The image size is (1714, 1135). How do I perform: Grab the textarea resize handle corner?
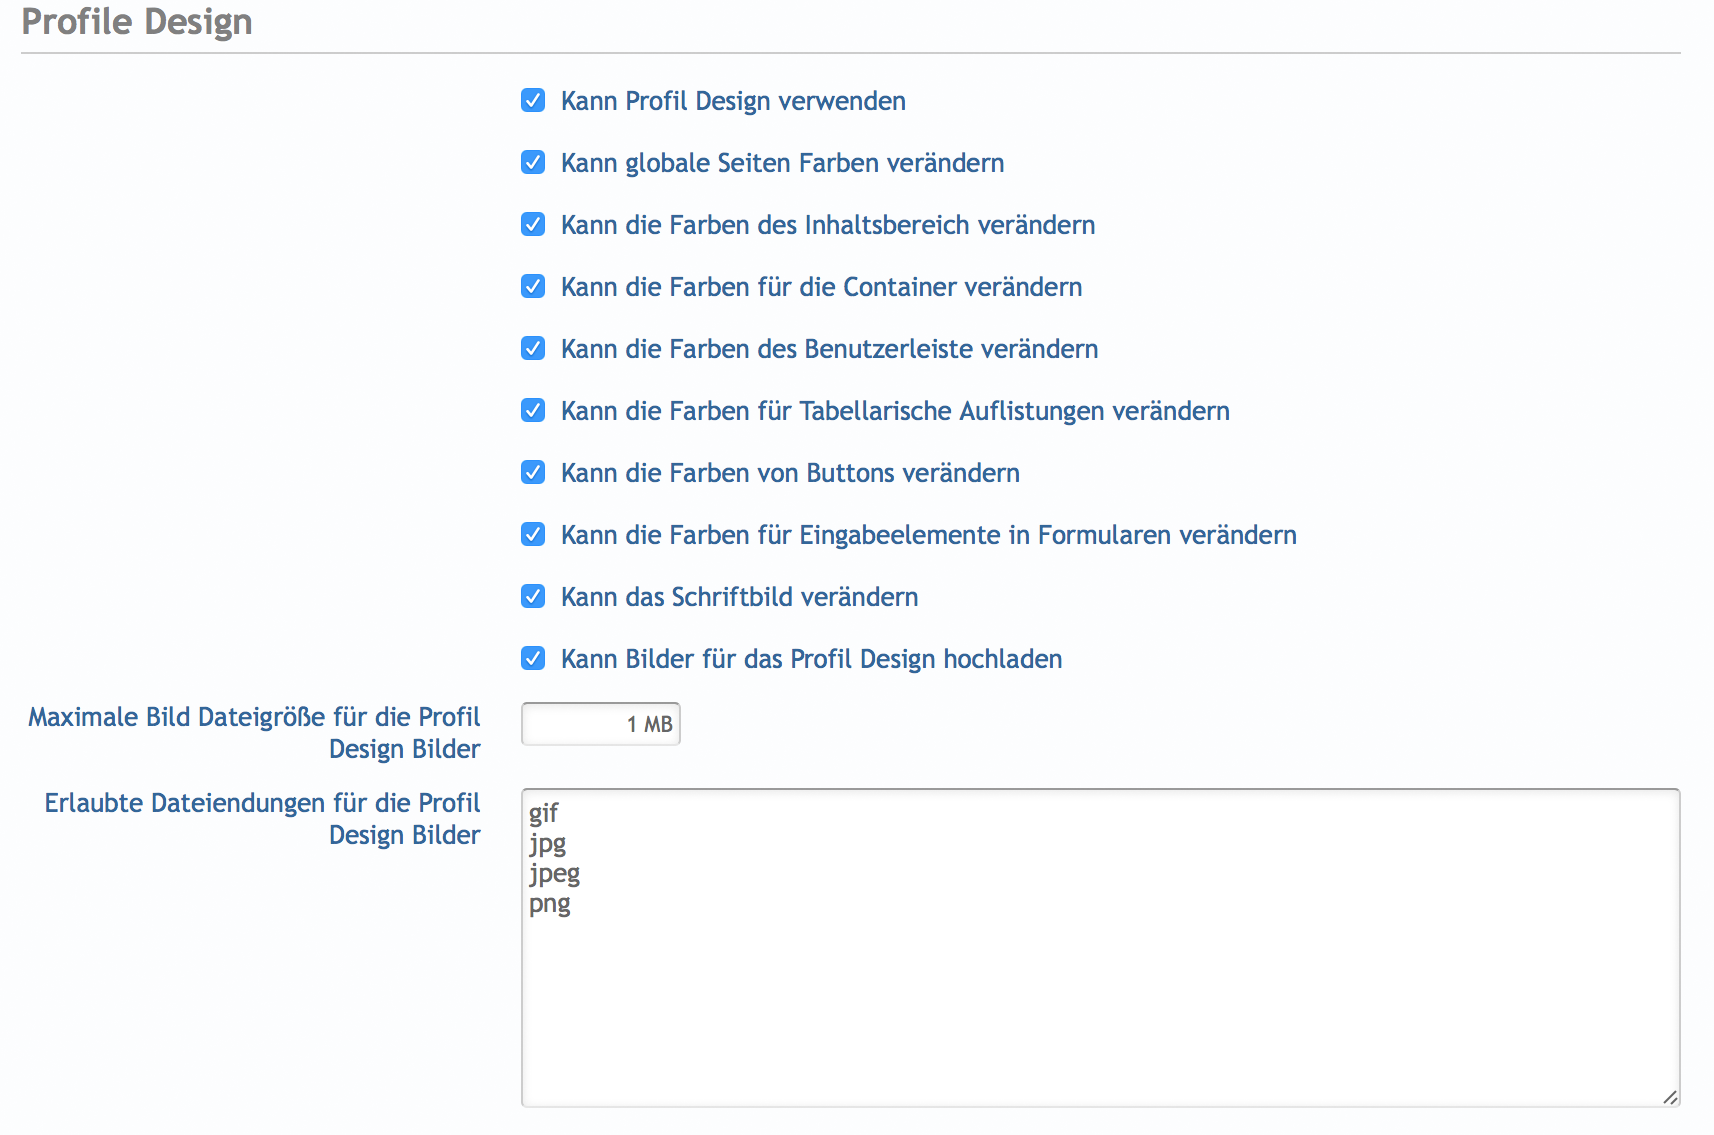pyautogui.click(x=1670, y=1097)
